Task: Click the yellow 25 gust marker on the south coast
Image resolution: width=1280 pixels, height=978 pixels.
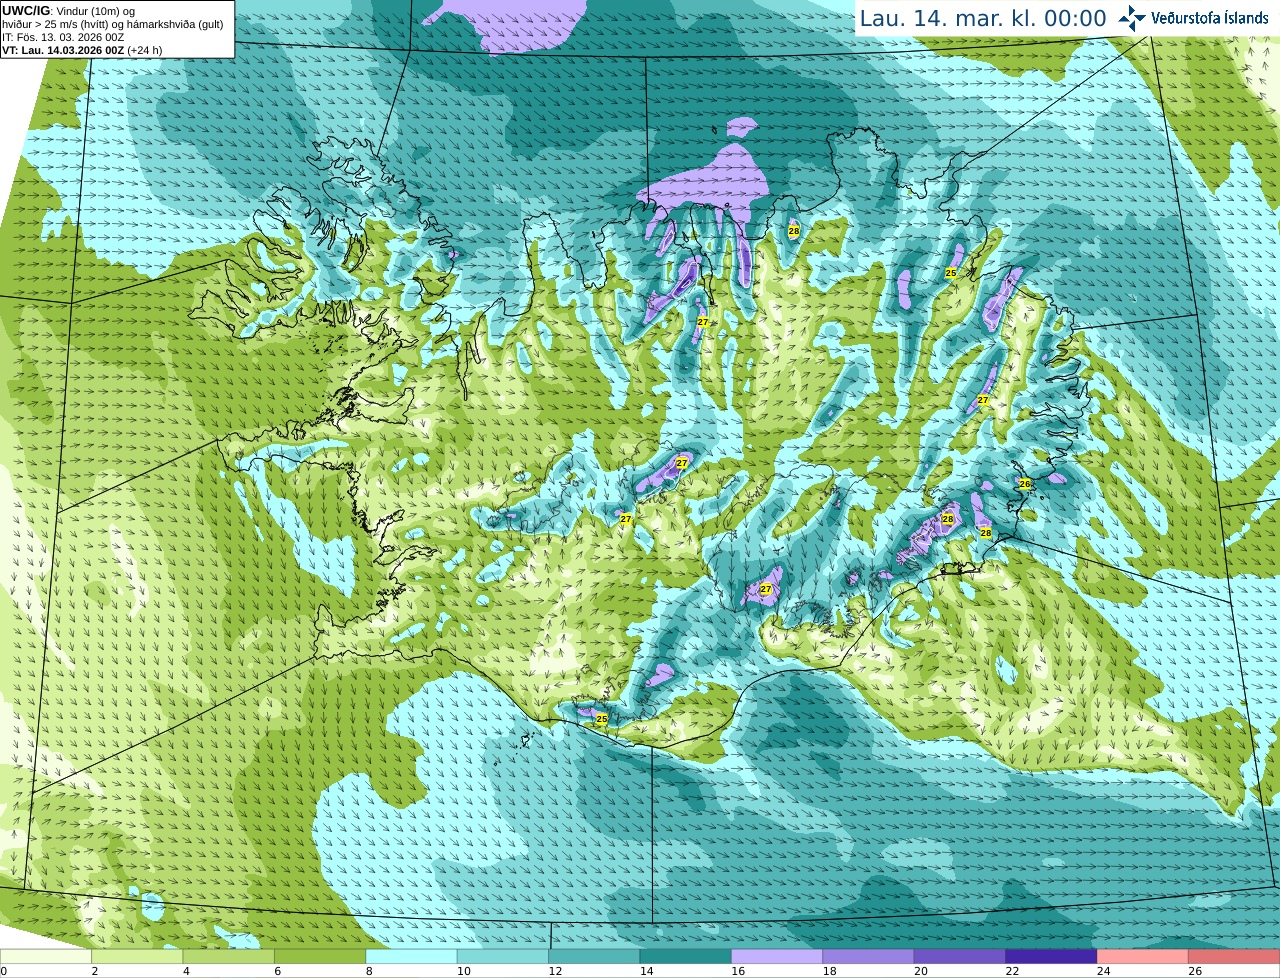Action: click(x=602, y=719)
